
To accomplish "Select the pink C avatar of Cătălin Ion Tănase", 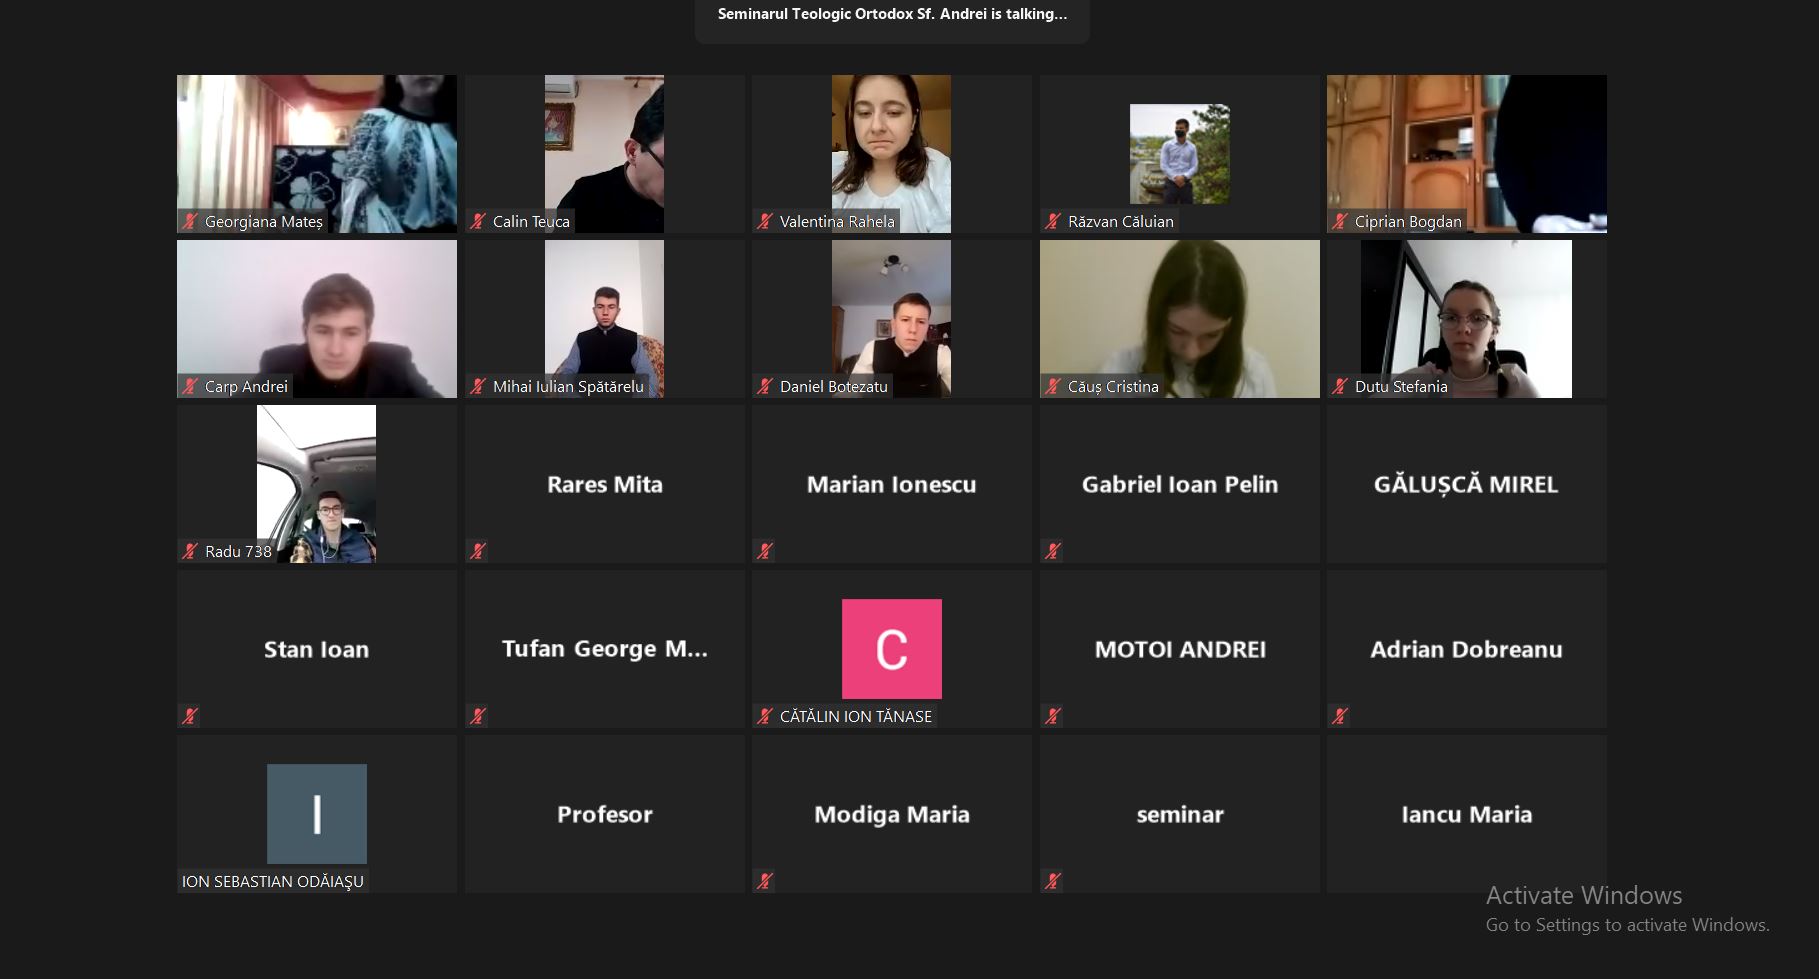I will point(892,649).
